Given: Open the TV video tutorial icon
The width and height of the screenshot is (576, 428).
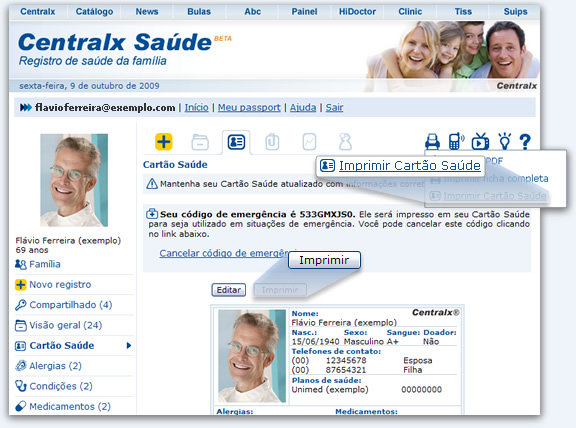Looking at the screenshot, I should 480,141.
